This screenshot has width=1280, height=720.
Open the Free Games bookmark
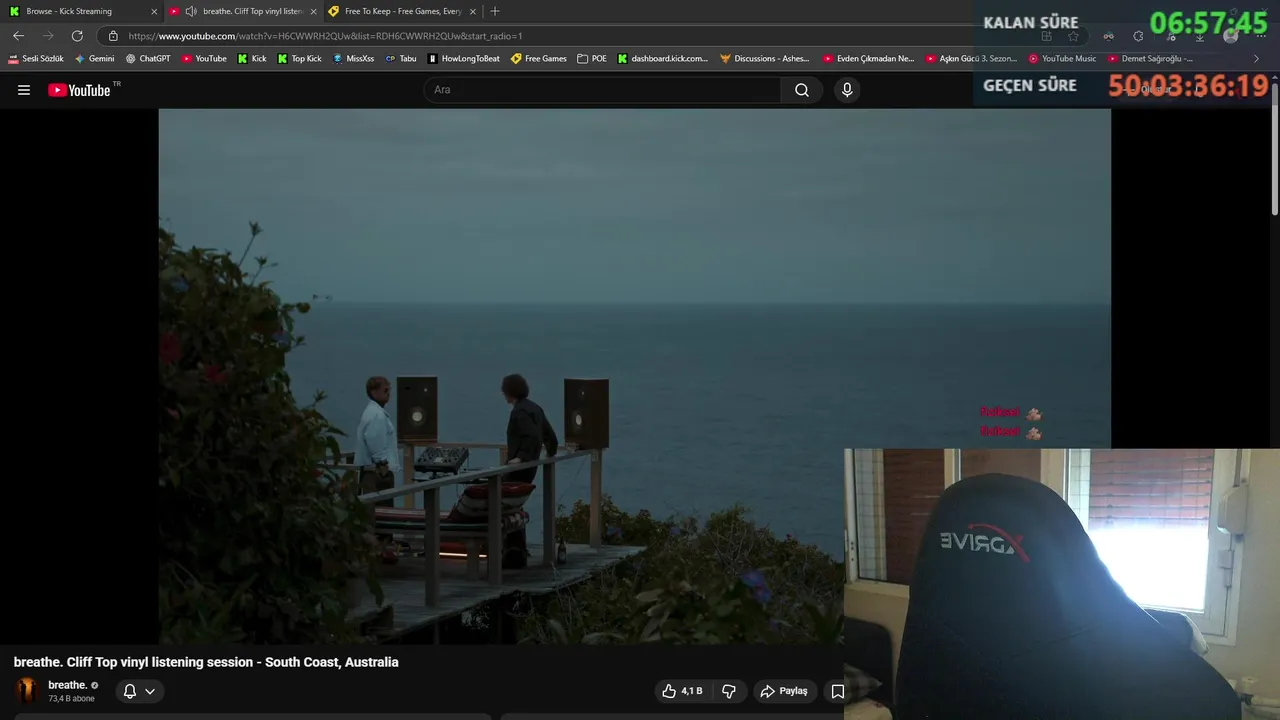(538, 59)
